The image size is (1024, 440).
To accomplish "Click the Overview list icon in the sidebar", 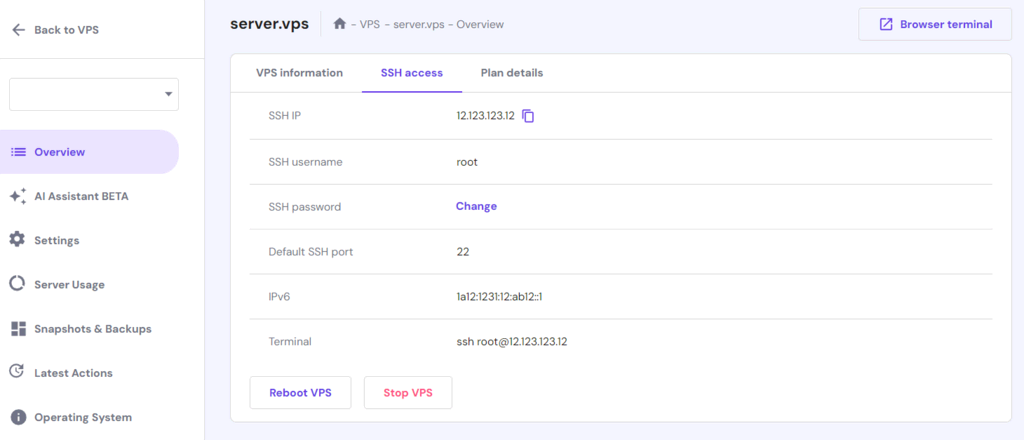I will pyautogui.click(x=17, y=152).
